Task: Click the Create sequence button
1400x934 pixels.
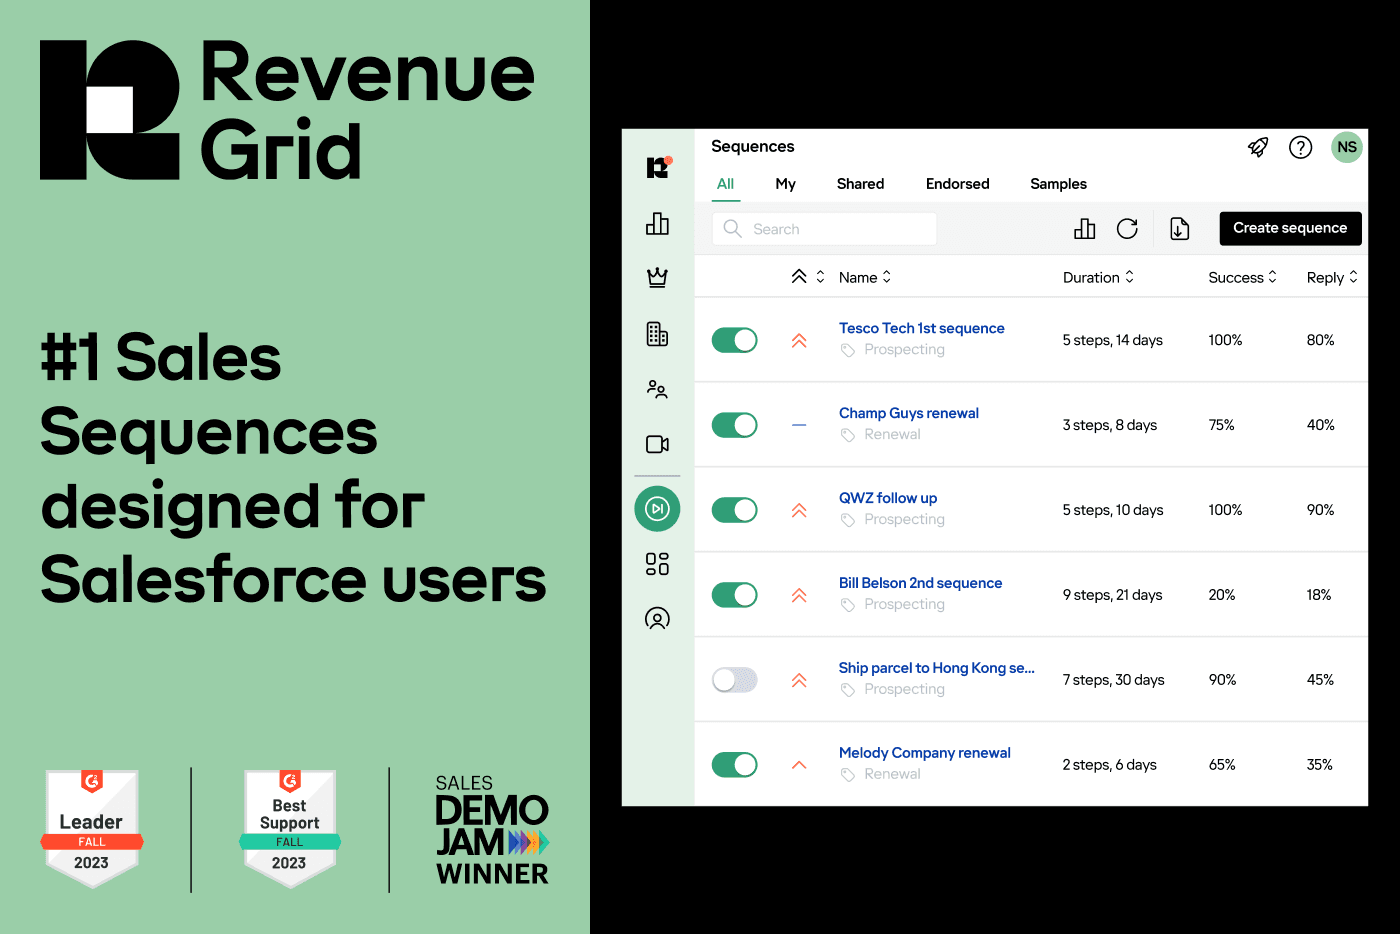Action: pos(1290,228)
